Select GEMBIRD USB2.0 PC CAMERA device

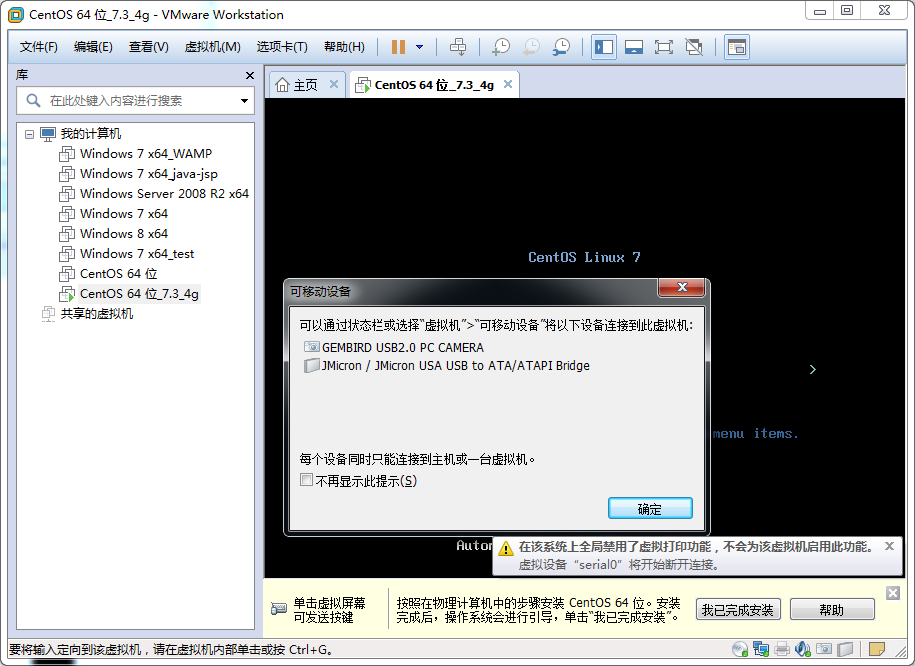[x=394, y=348]
